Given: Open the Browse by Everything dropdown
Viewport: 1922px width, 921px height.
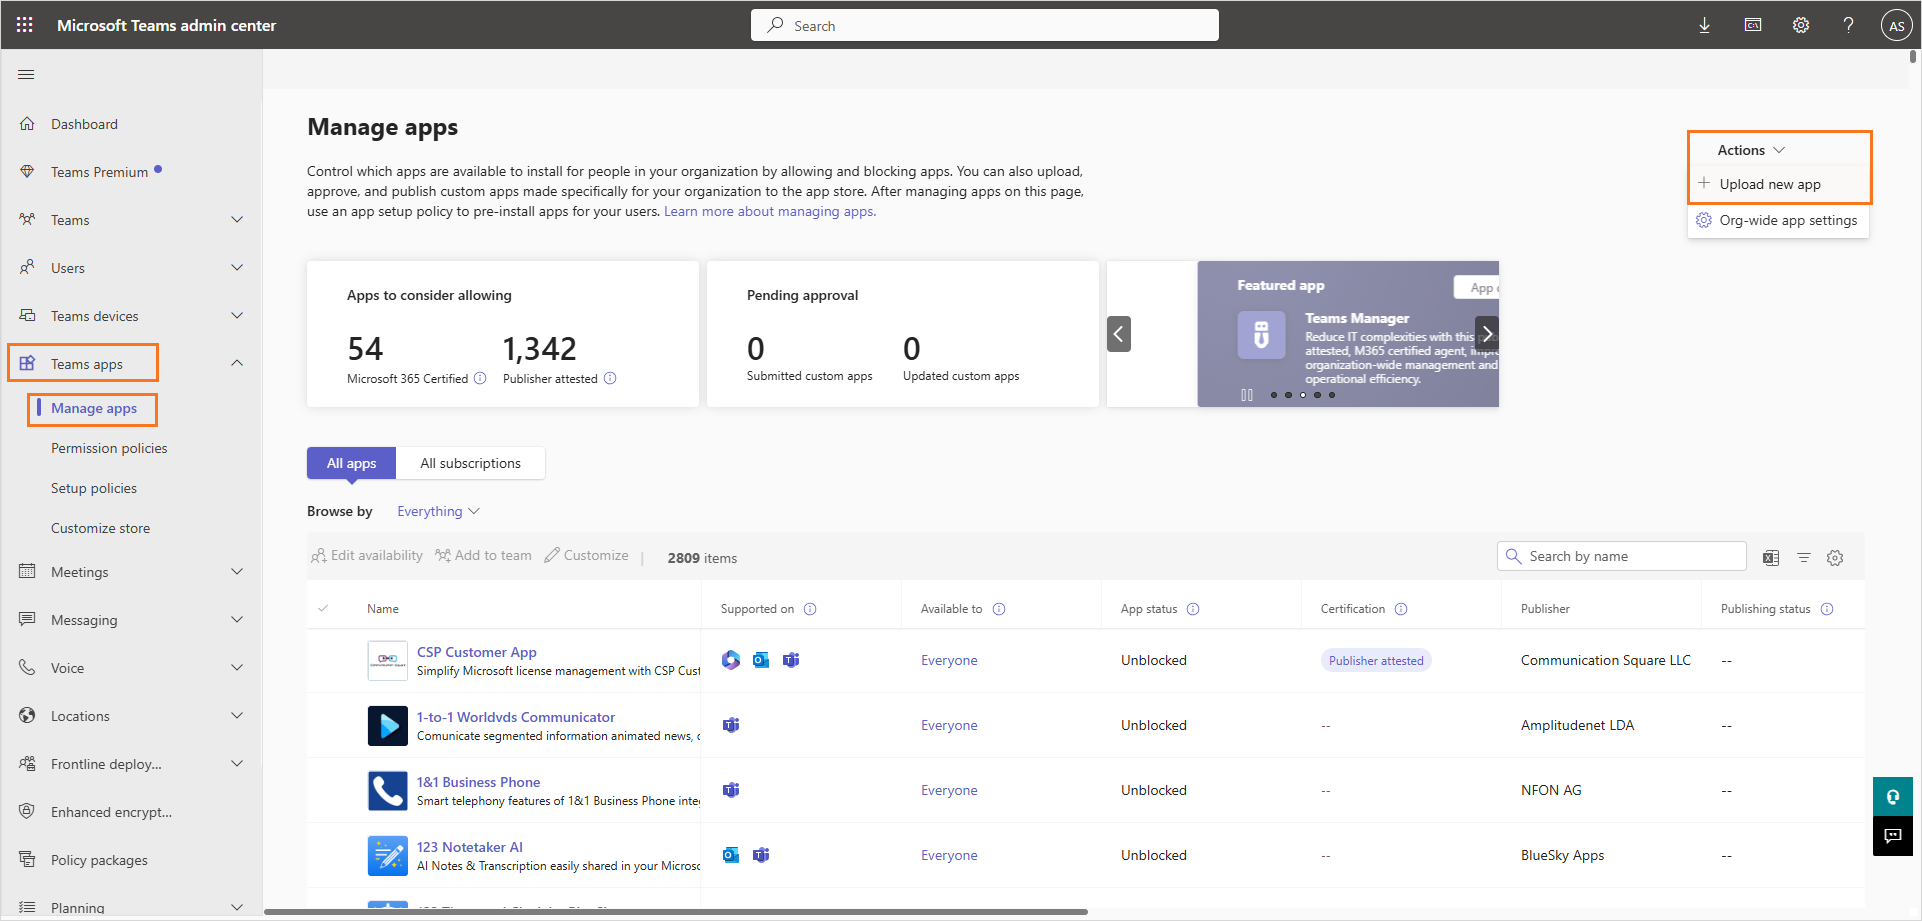Looking at the screenshot, I should pos(438,511).
